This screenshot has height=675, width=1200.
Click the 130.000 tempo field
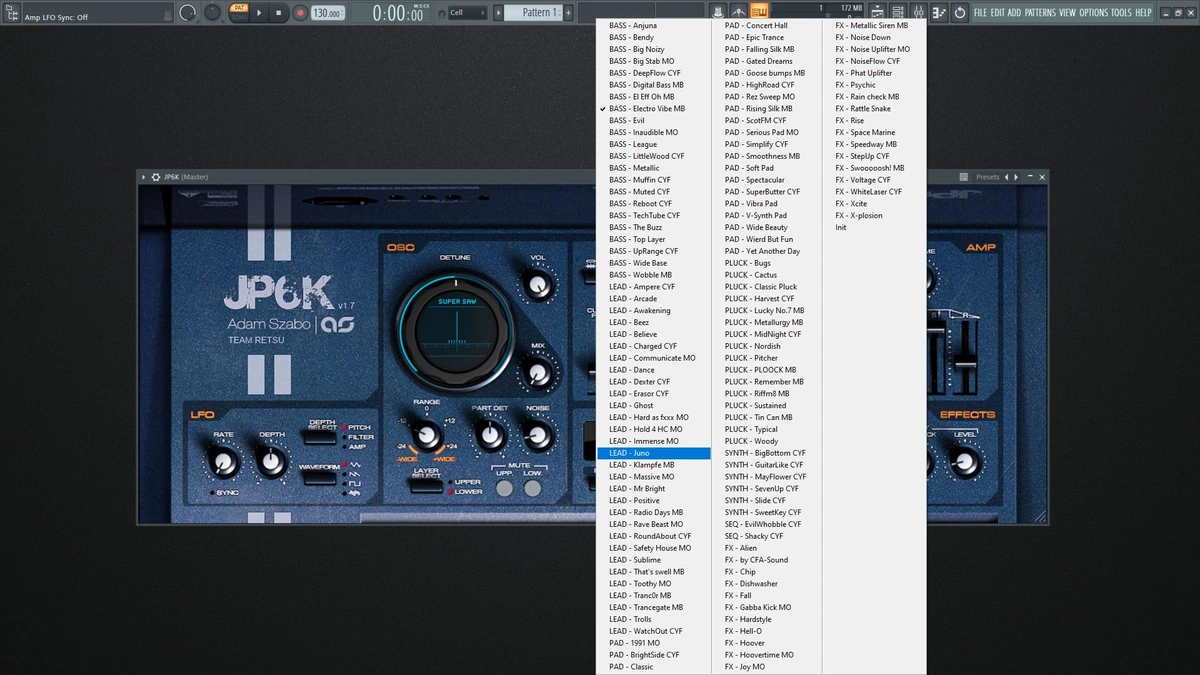(328, 13)
